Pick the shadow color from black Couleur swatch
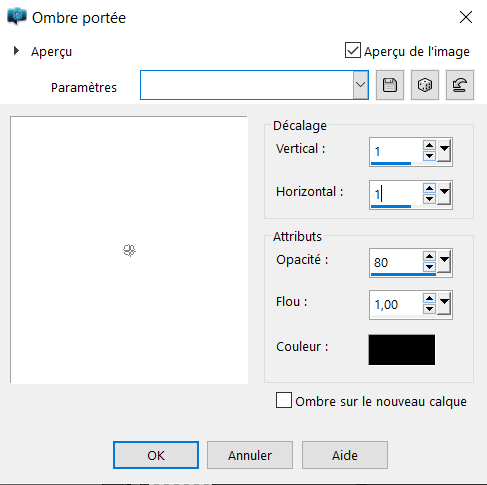Viewport: 487px width, 485px height. coord(402,350)
